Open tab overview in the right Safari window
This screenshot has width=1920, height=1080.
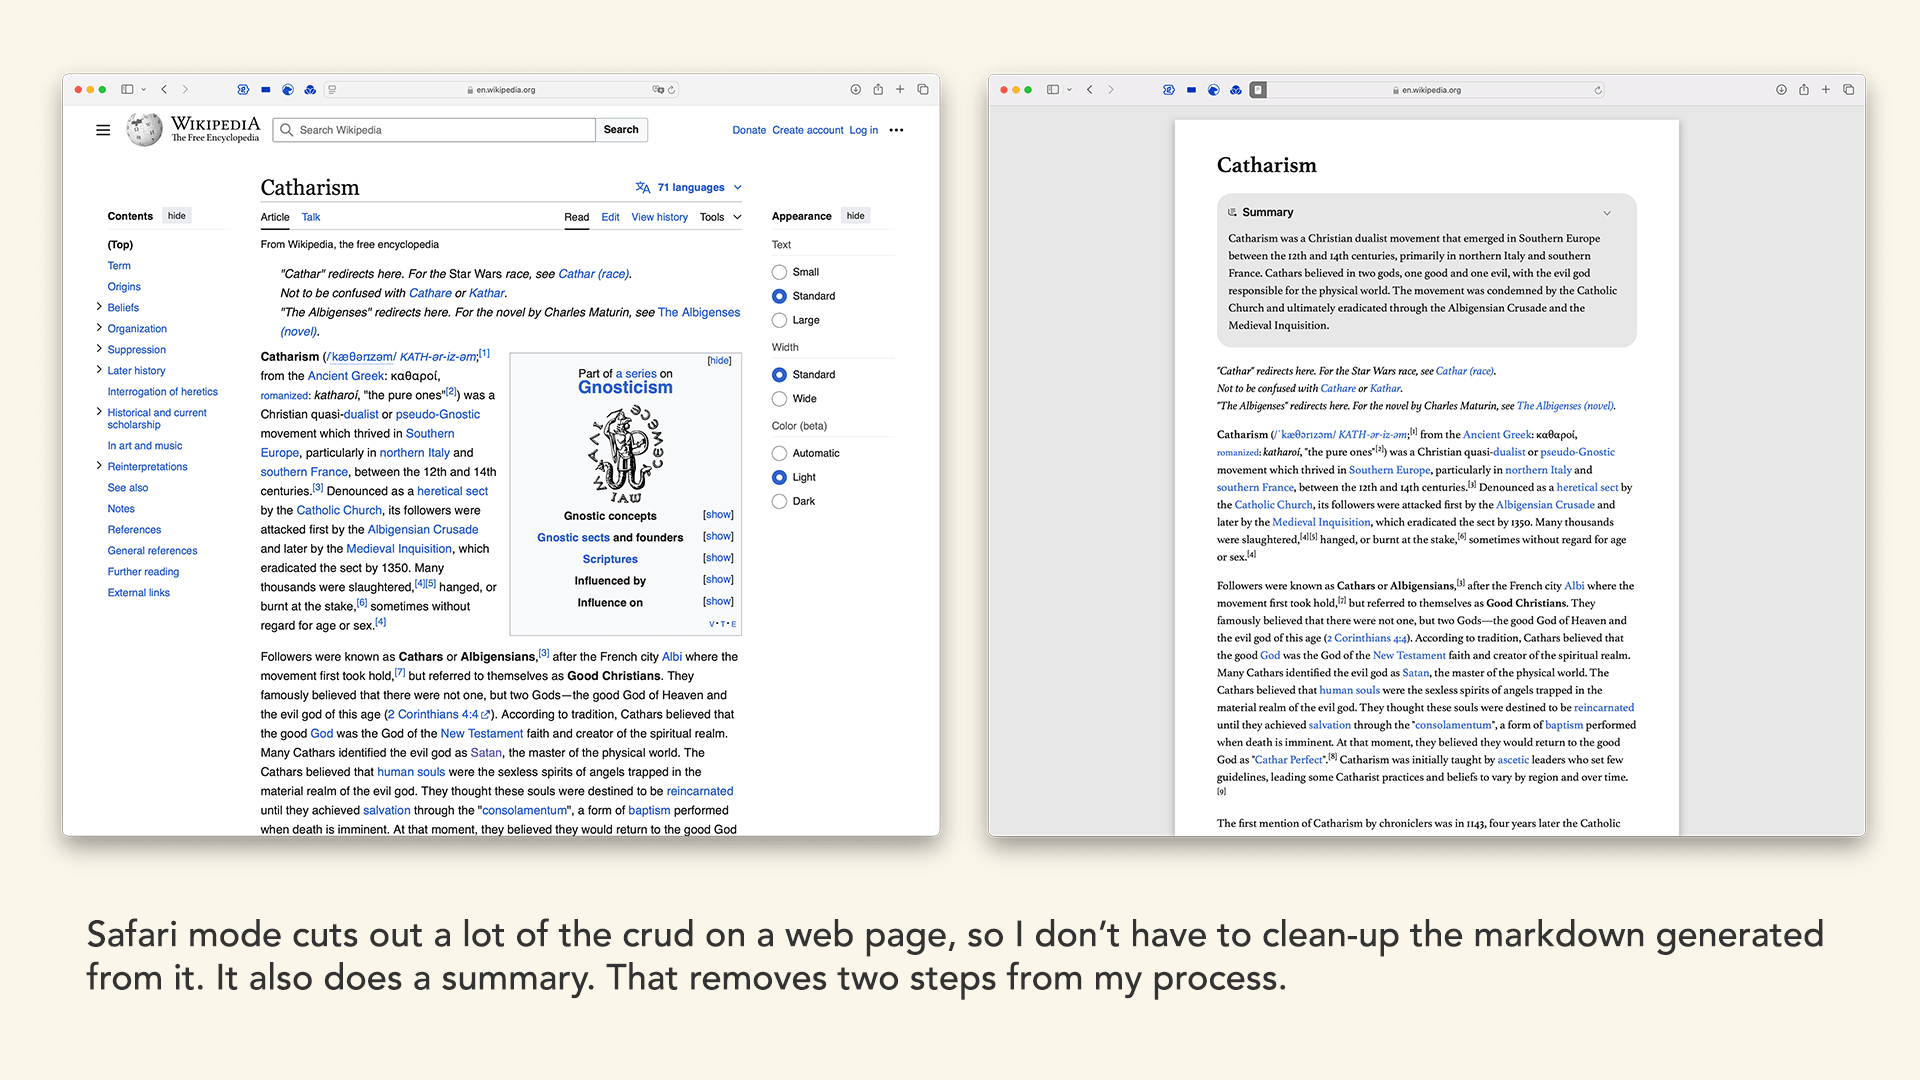point(1848,90)
